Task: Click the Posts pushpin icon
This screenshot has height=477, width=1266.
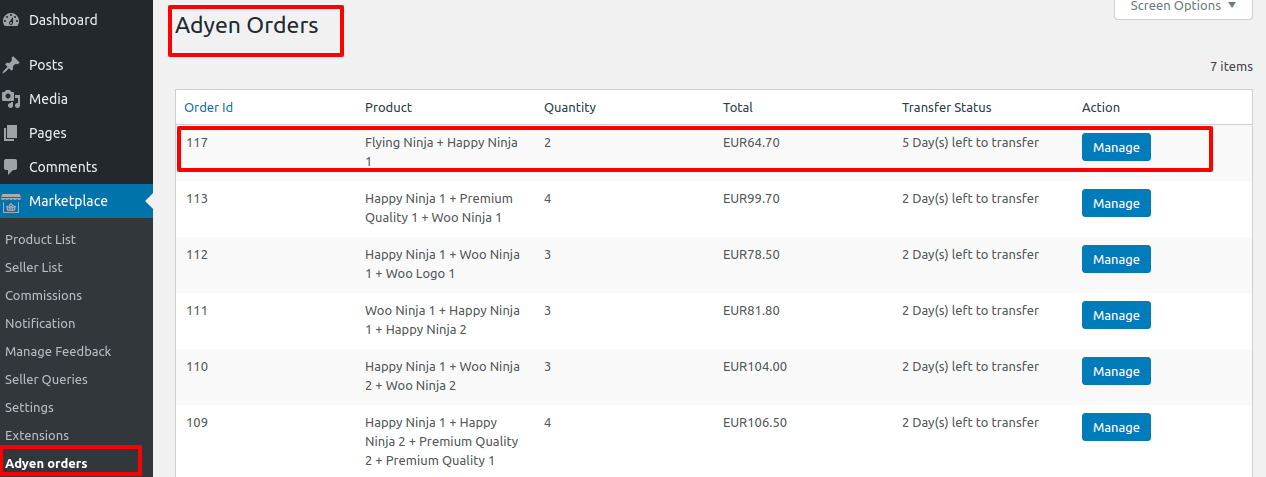Action: (x=11, y=65)
